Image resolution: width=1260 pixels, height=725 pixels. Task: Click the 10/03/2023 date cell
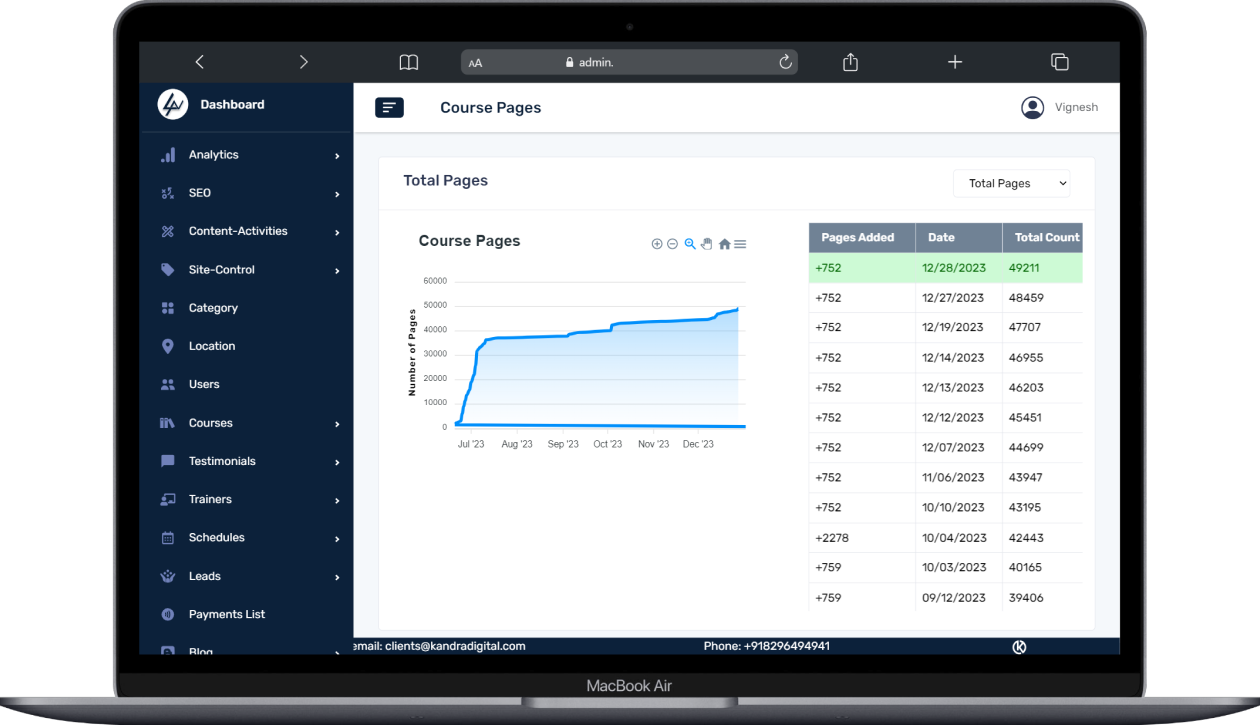(x=959, y=568)
